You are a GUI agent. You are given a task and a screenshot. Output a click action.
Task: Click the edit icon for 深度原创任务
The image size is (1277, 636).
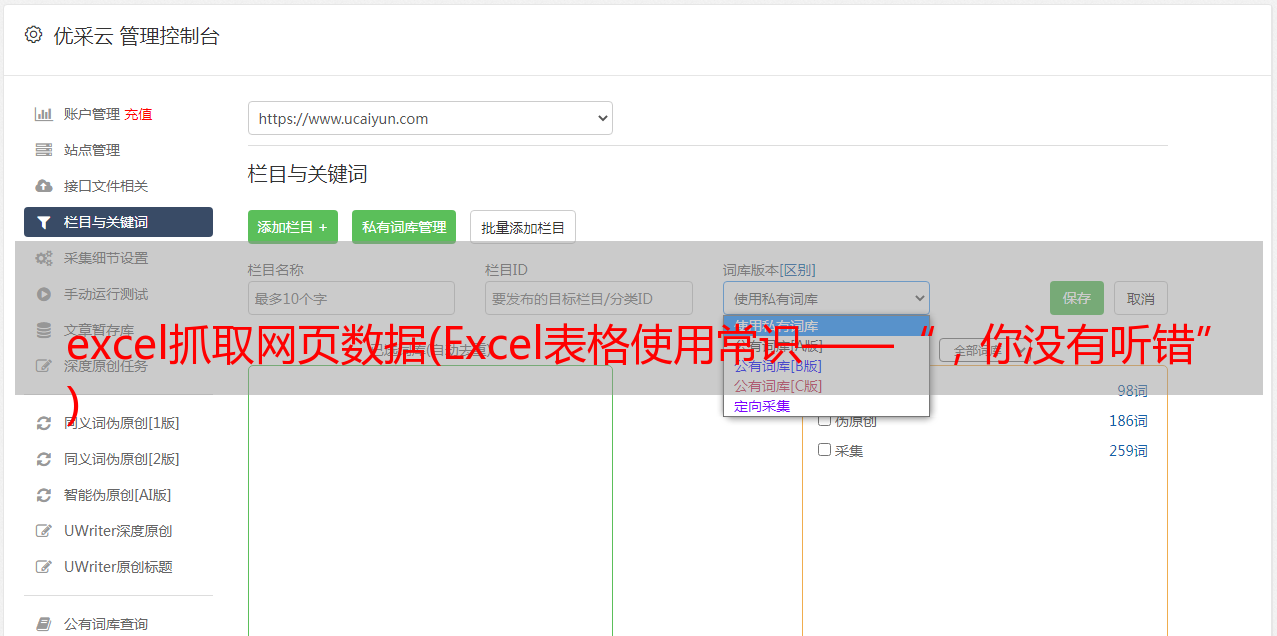43,366
